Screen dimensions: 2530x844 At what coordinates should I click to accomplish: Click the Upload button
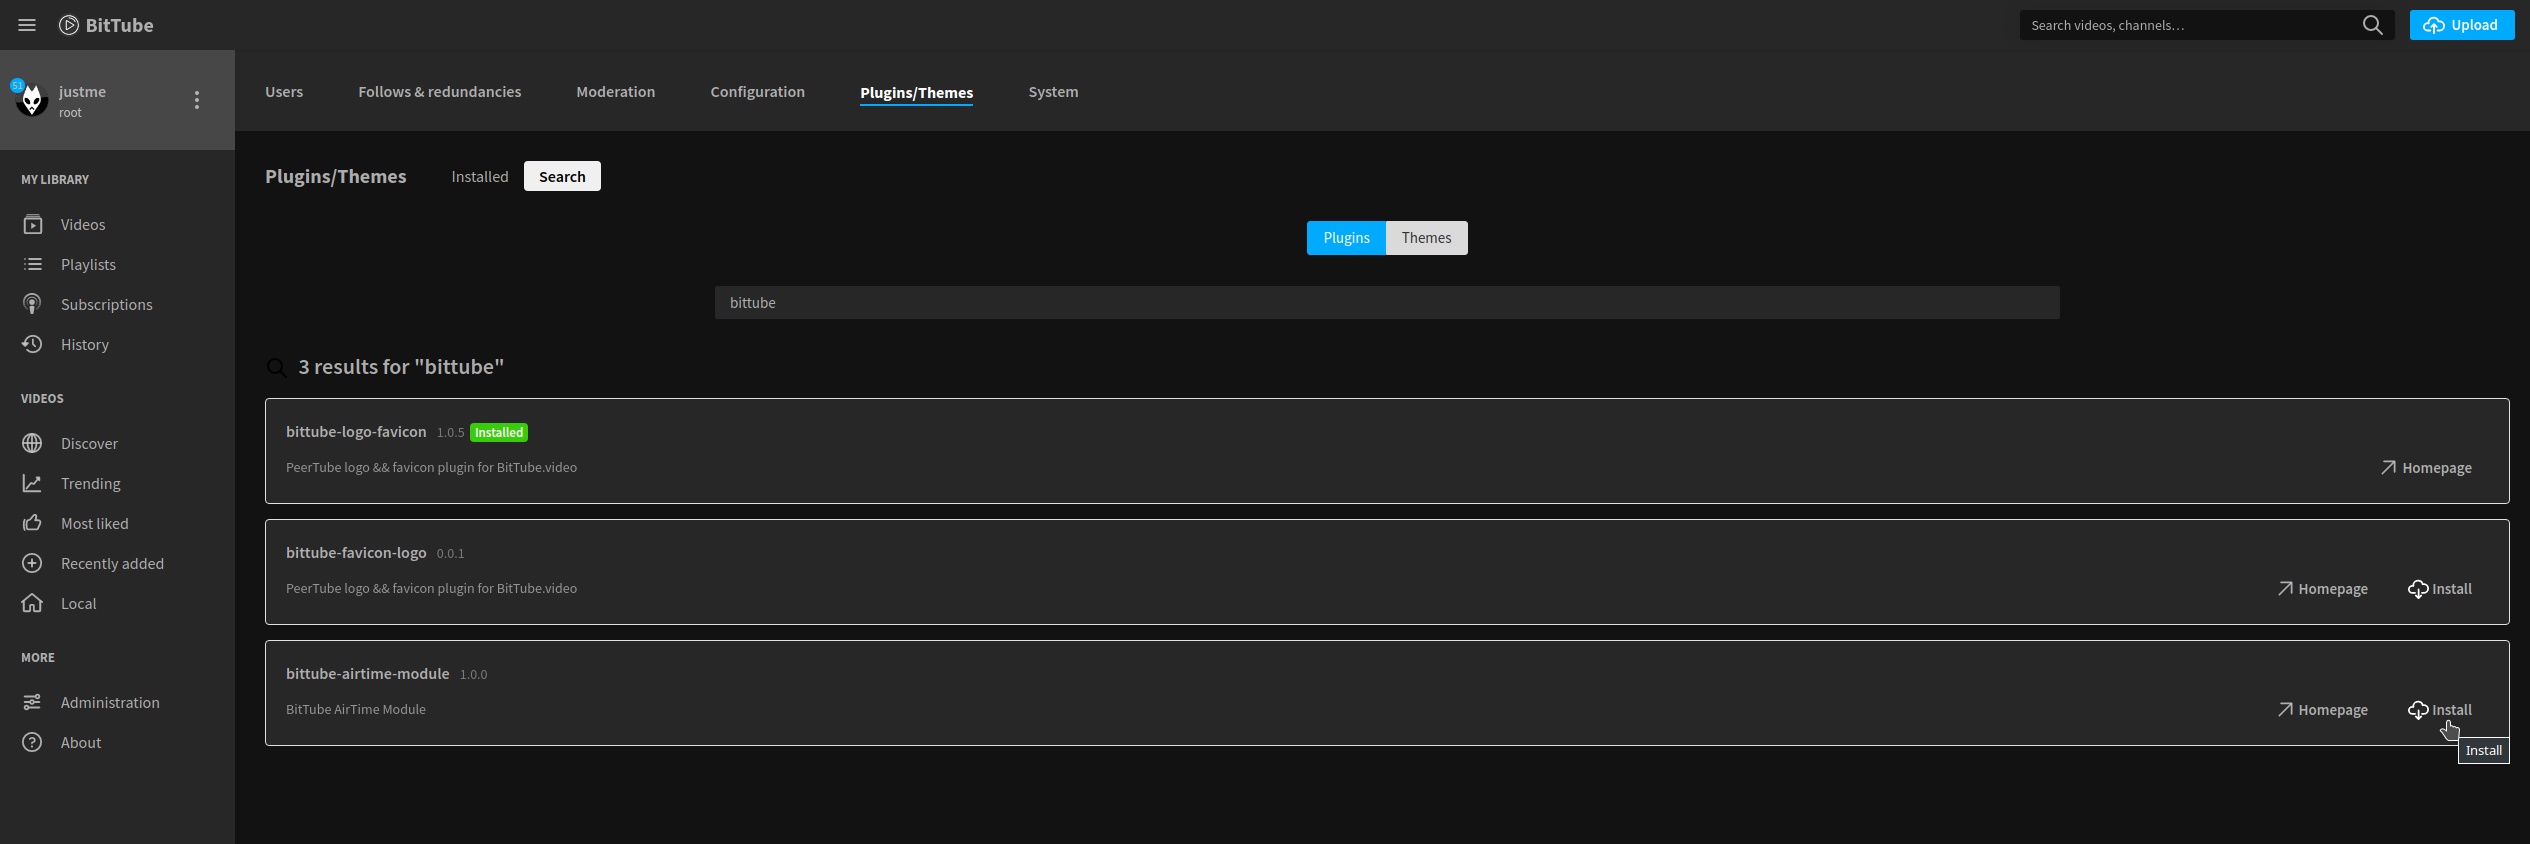point(2461,25)
